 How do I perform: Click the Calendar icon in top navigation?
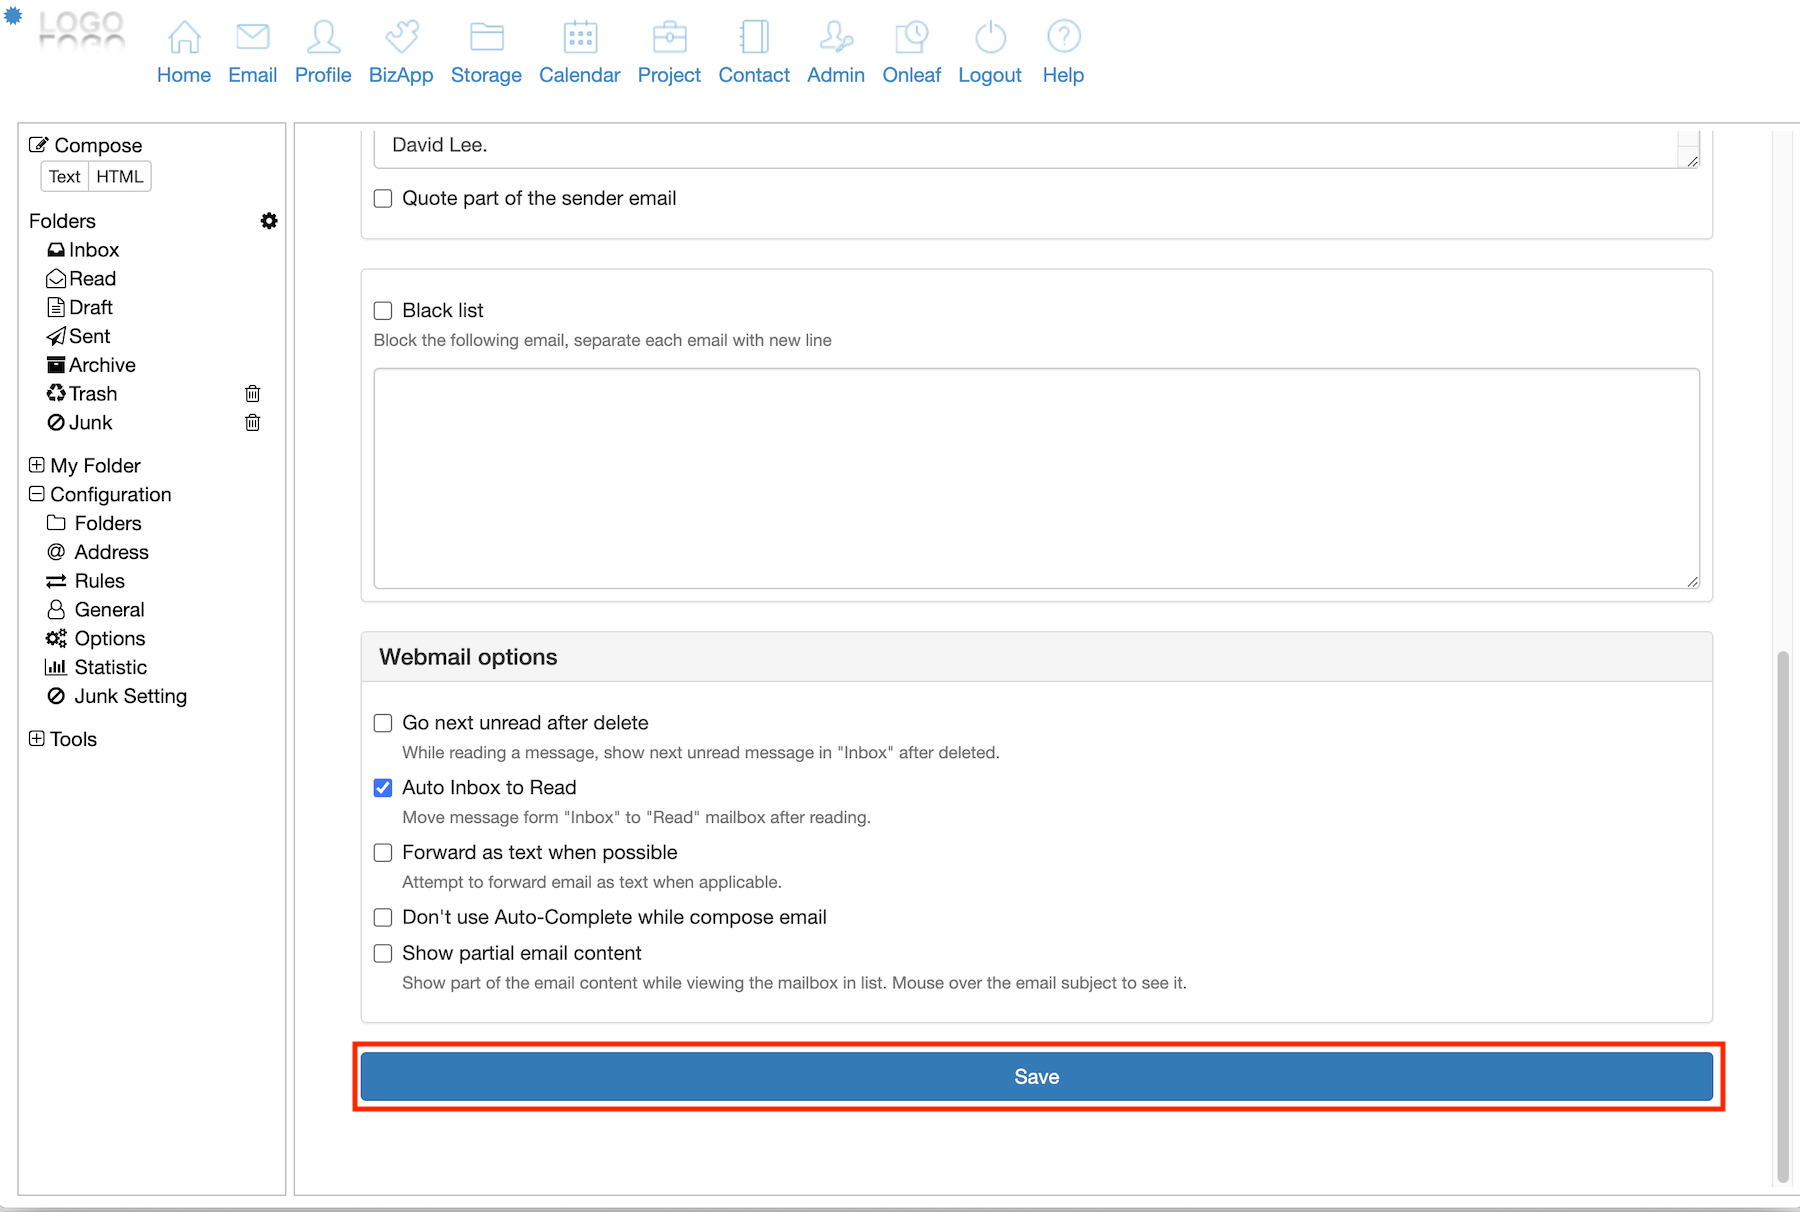pyautogui.click(x=580, y=38)
